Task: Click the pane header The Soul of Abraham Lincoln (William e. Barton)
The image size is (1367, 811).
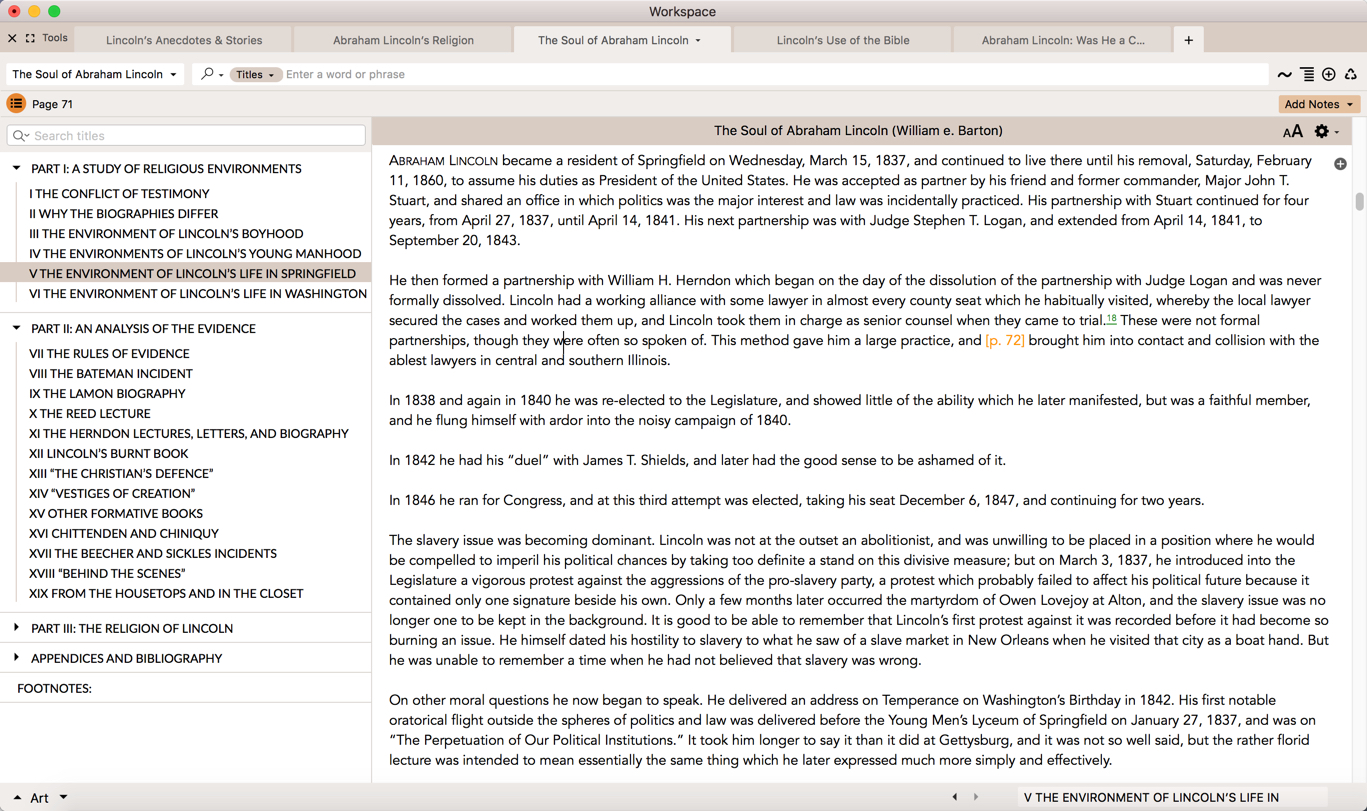Action: tap(858, 131)
